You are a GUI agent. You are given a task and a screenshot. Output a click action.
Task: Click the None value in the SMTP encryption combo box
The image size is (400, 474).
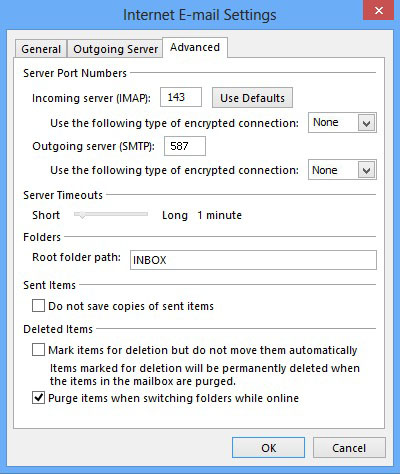click(325, 170)
